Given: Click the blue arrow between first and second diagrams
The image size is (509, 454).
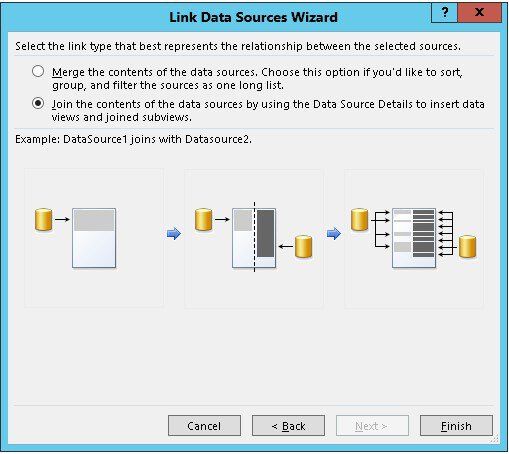Looking at the screenshot, I should coord(174,233).
